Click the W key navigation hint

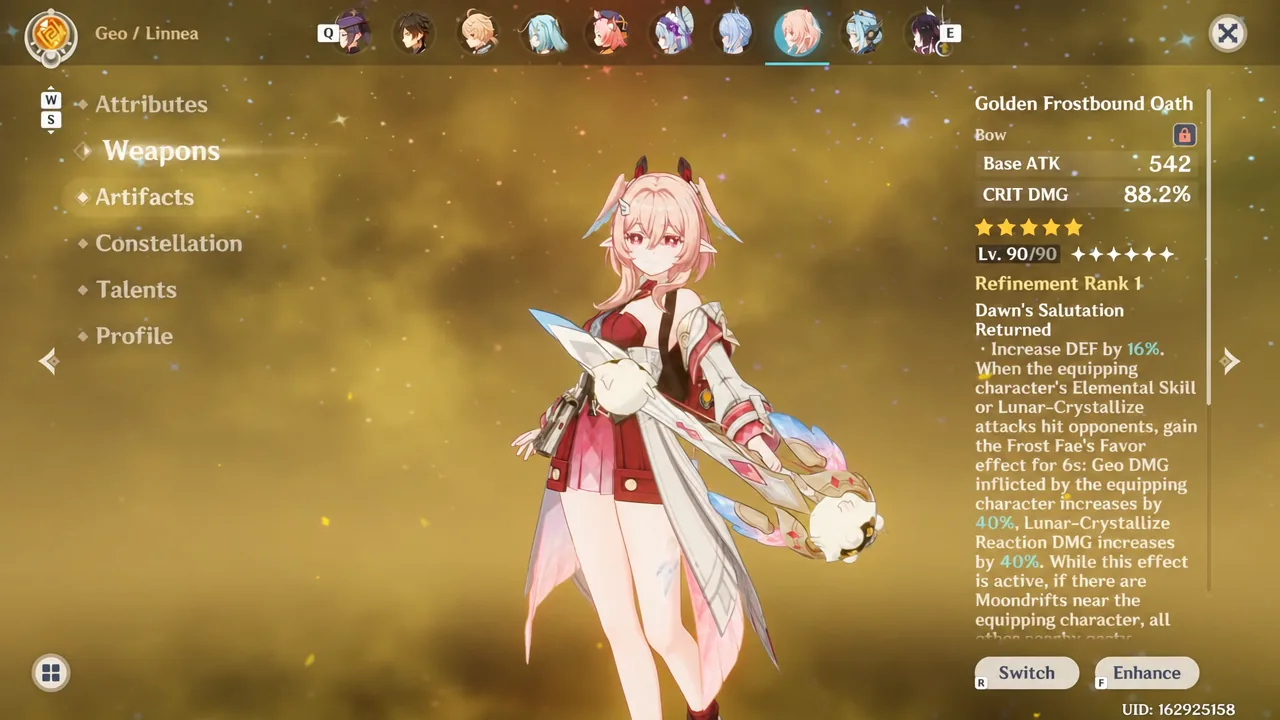[x=51, y=100]
